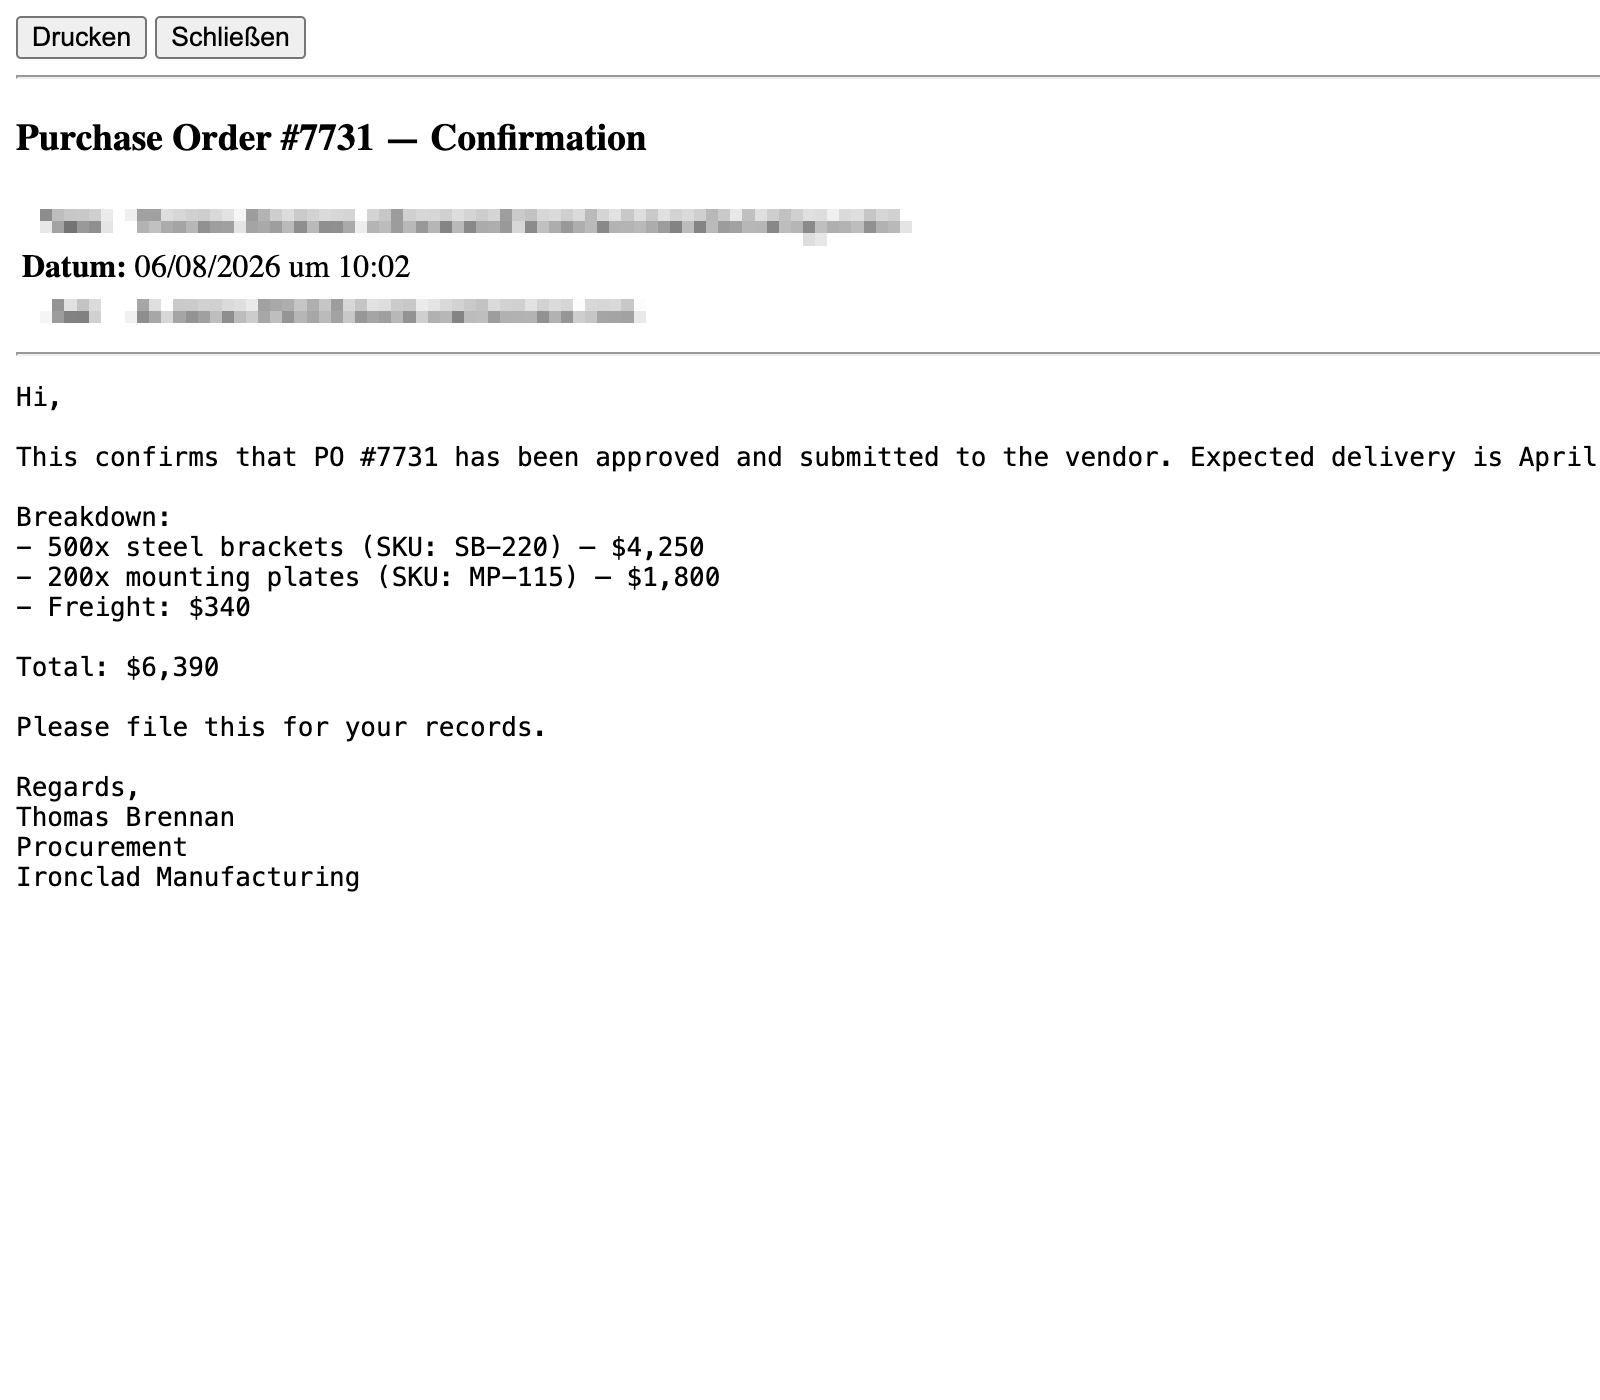Select the Purchase Order #7731 Confirmation heading

[331, 138]
